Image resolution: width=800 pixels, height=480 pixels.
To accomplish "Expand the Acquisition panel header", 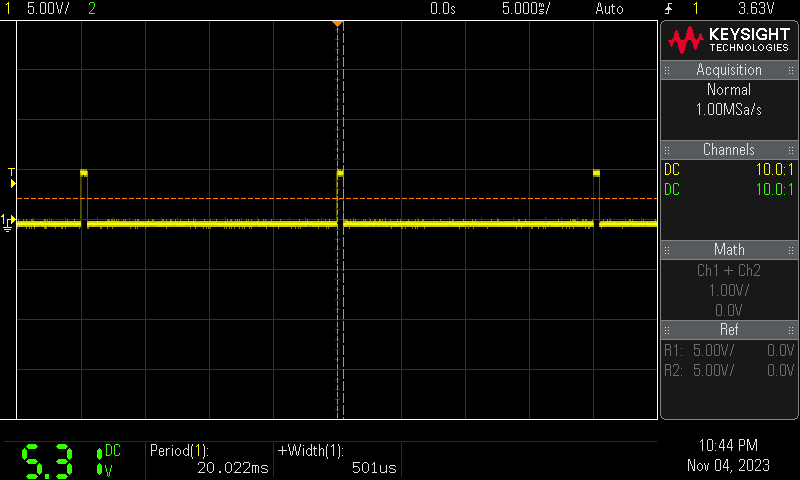I will [x=729, y=70].
